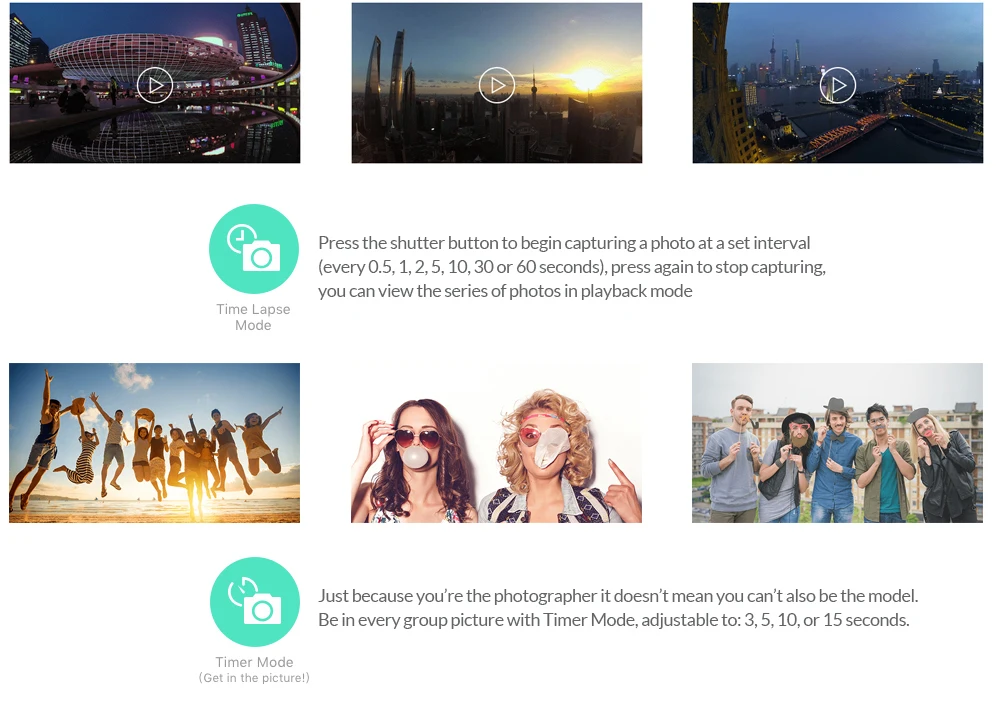This screenshot has width=1000, height=711.
Task: Open the Shanghai river dusk thumbnail
Action: click(838, 83)
